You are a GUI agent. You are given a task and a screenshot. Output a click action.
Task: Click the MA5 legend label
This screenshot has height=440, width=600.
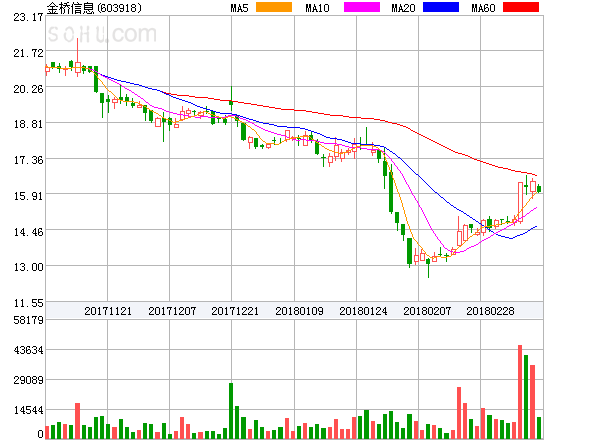(240, 8)
